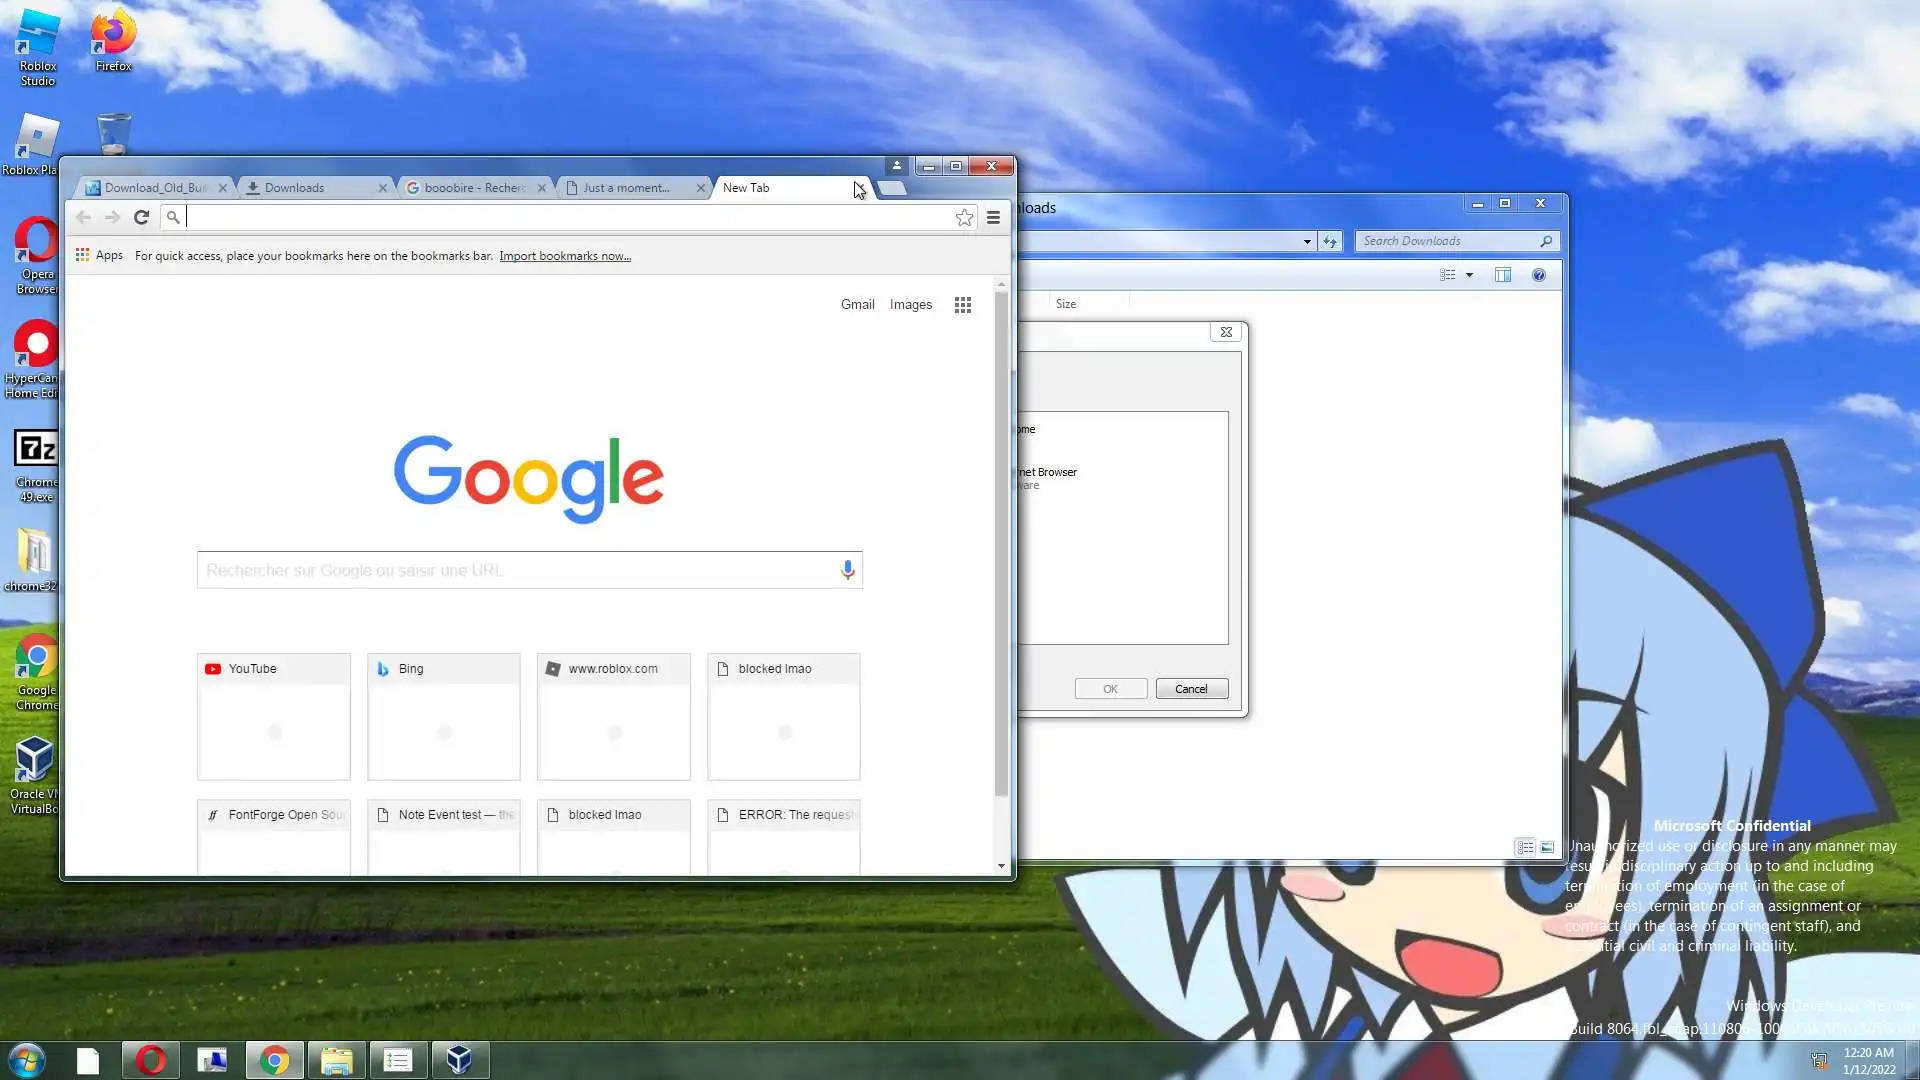The image size is (1920, 1080).
Task: Click Chrome user profile icon in titlebar
Action: point(896,166)
